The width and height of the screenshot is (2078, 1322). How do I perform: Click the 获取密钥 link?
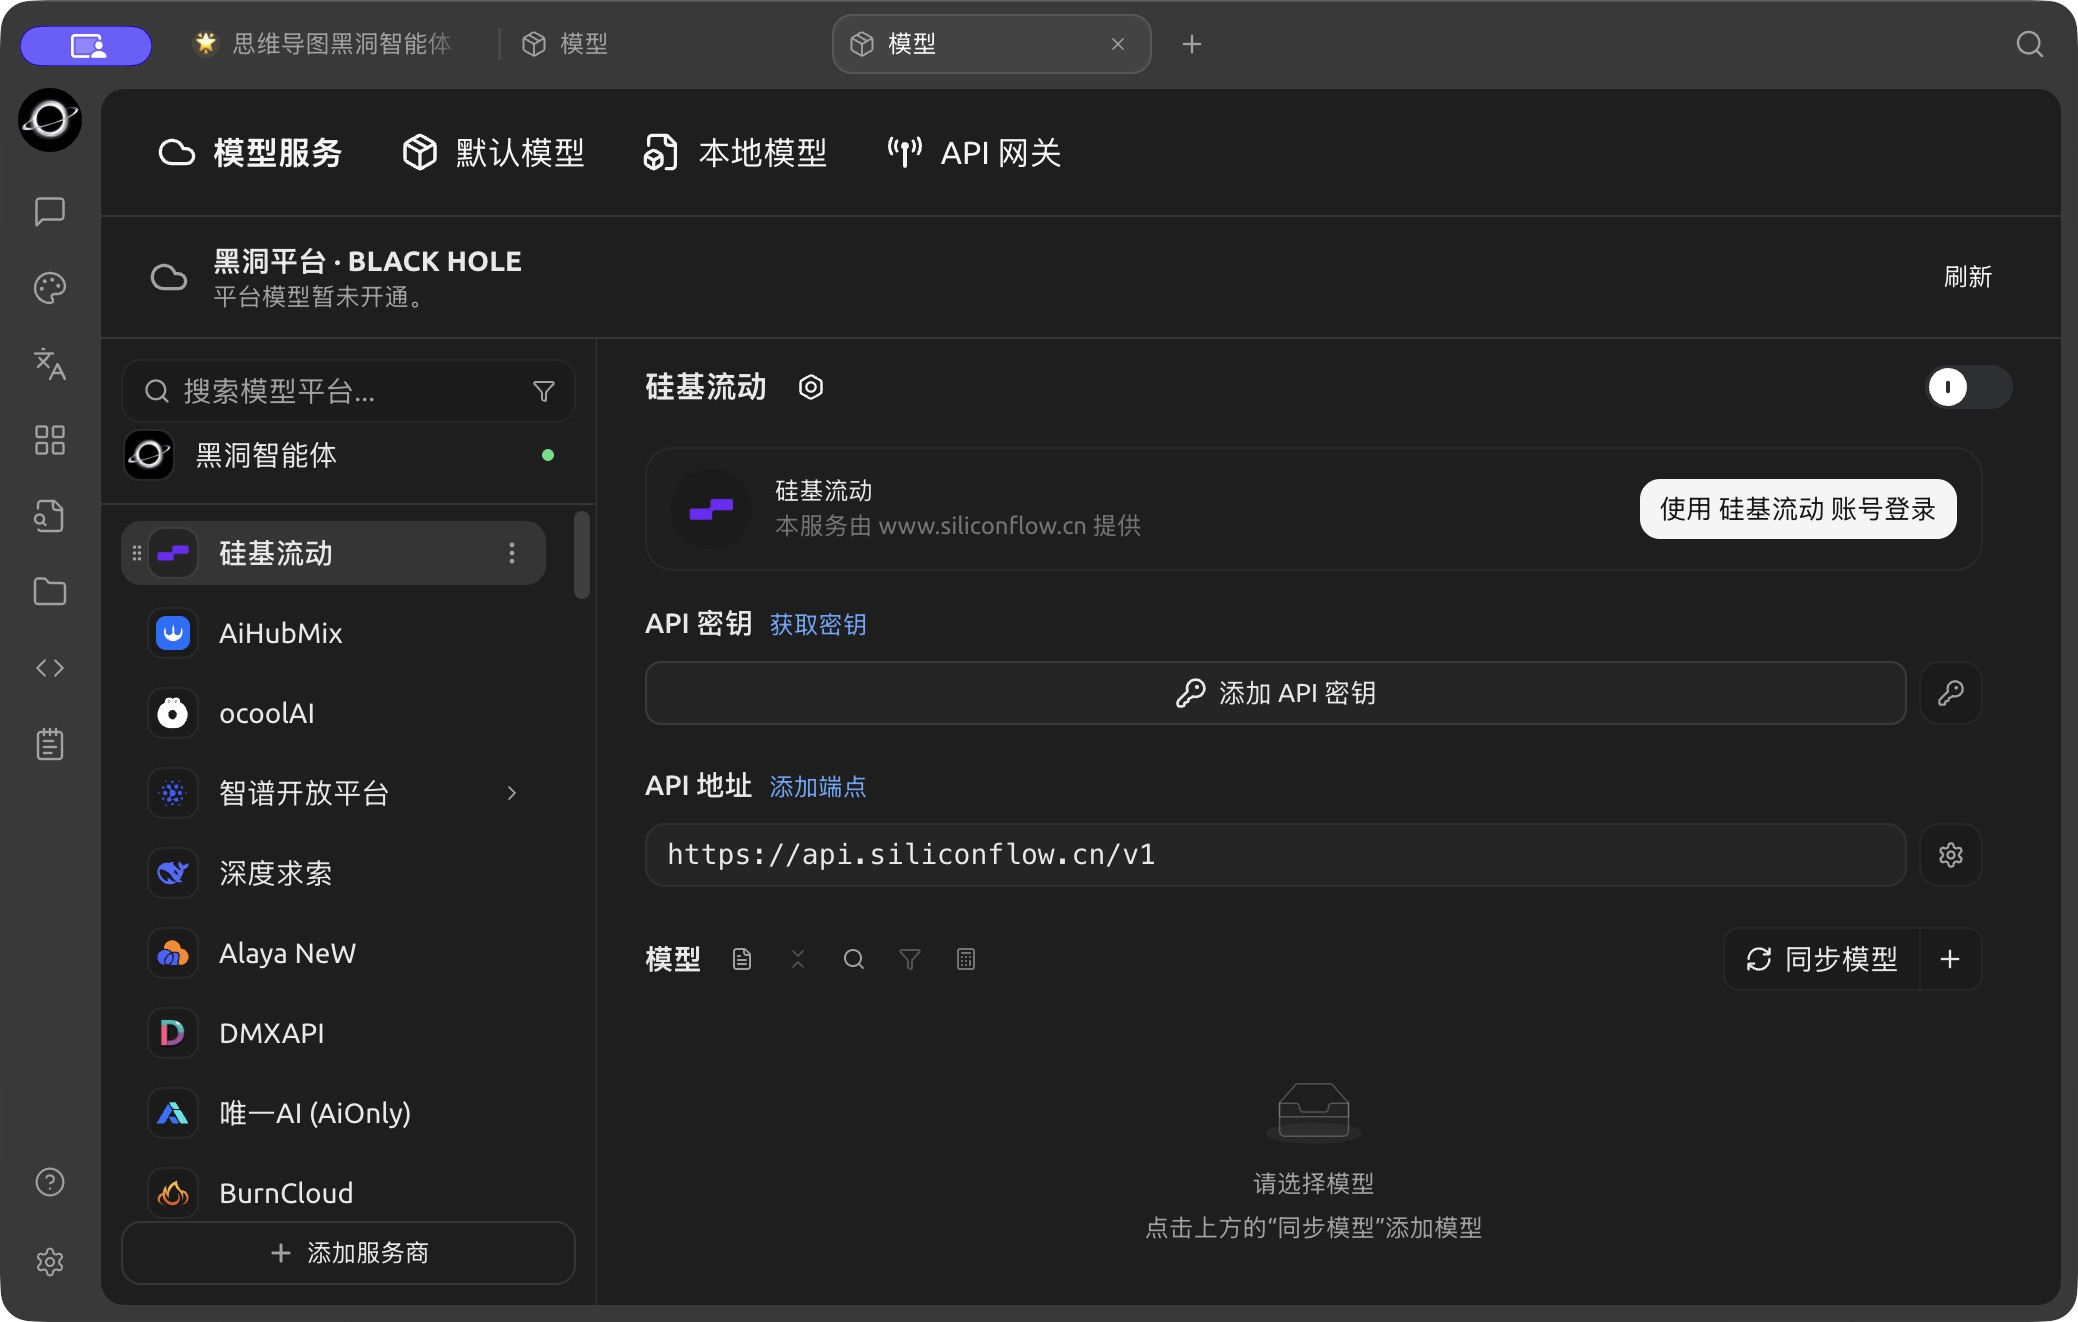[818, 625]
